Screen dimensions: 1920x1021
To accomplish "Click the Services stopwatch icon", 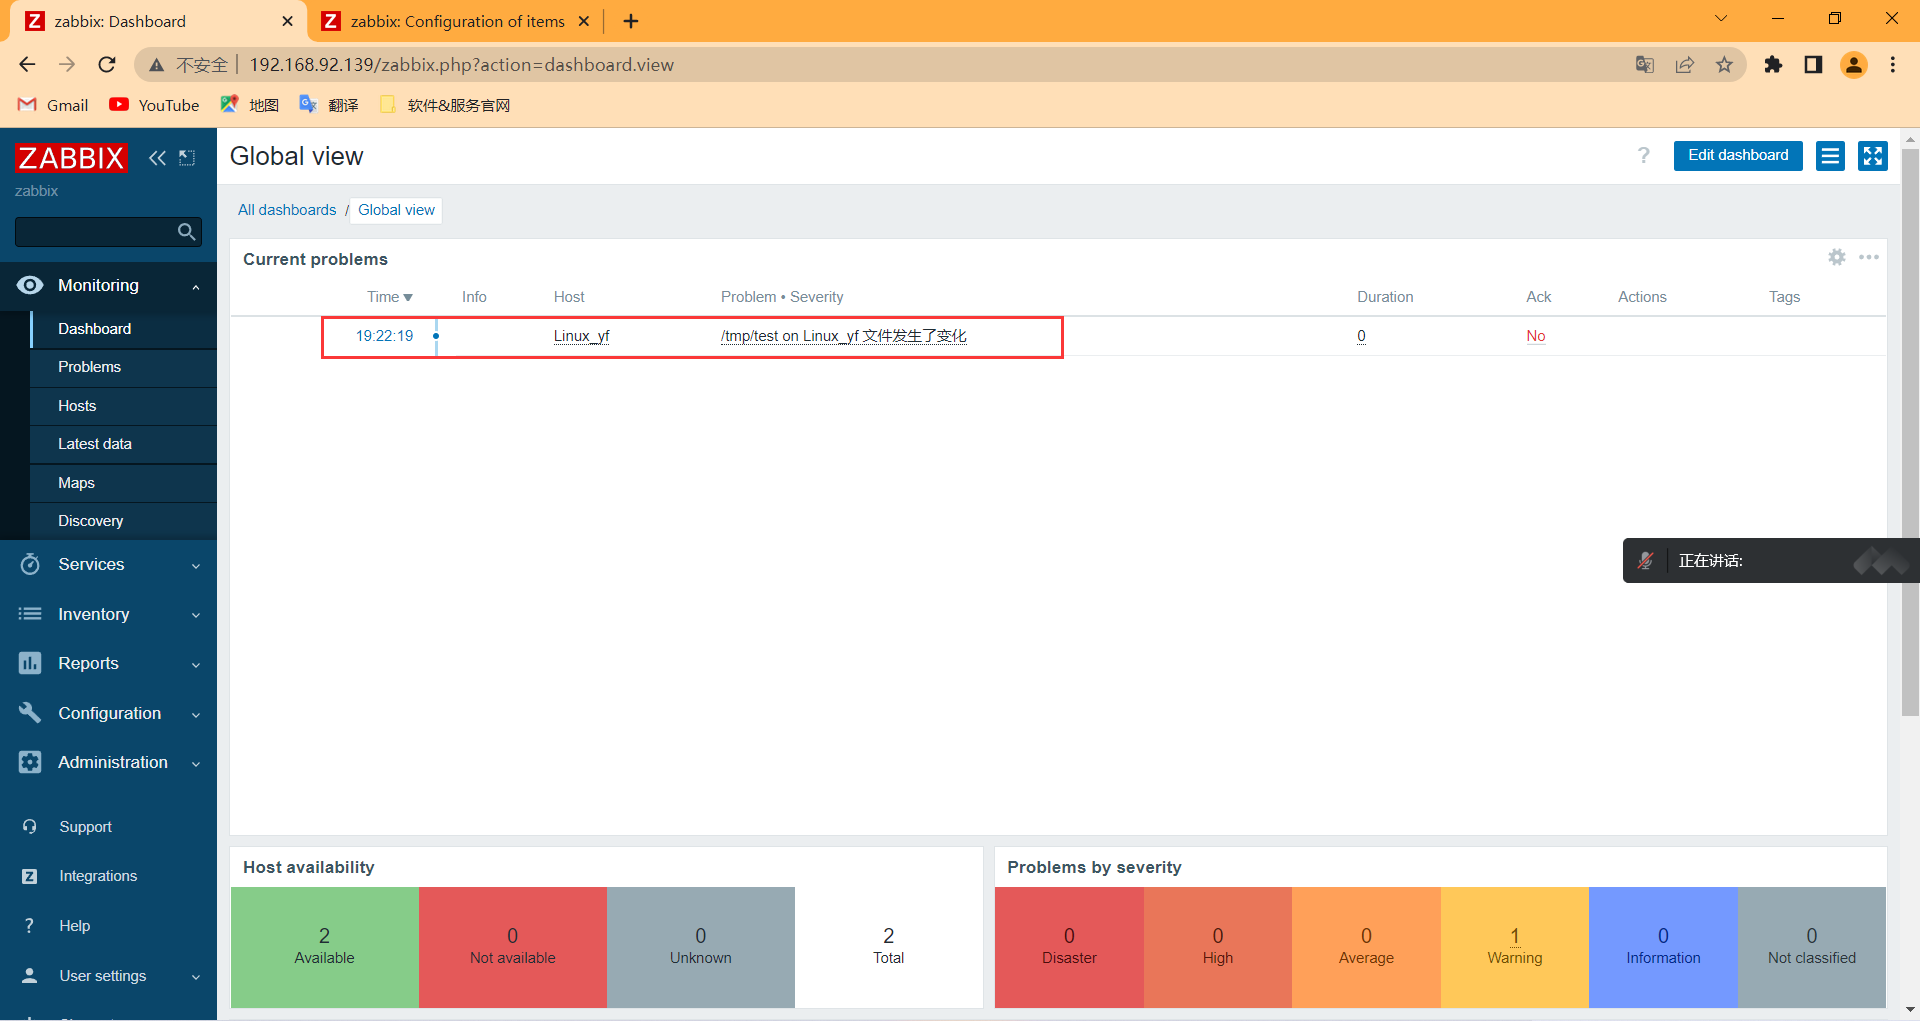I will click(30, 564).
